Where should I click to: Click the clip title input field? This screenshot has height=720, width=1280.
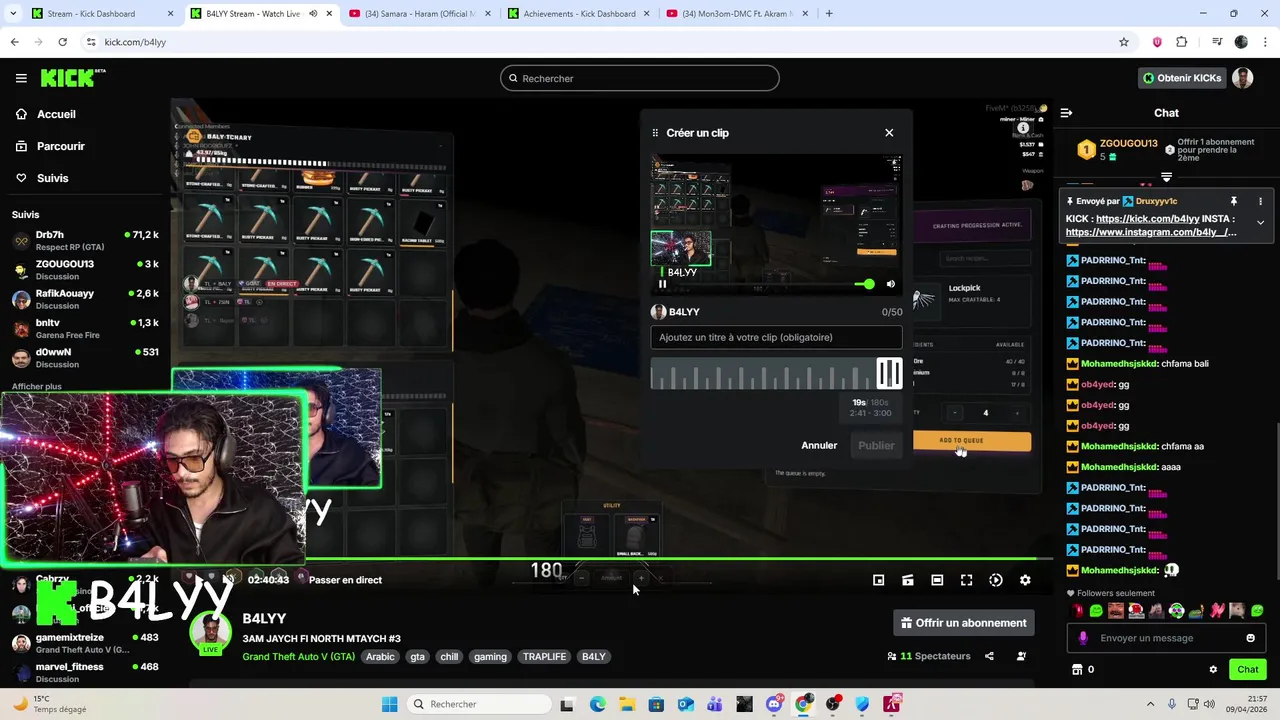[x=776, y=338]
